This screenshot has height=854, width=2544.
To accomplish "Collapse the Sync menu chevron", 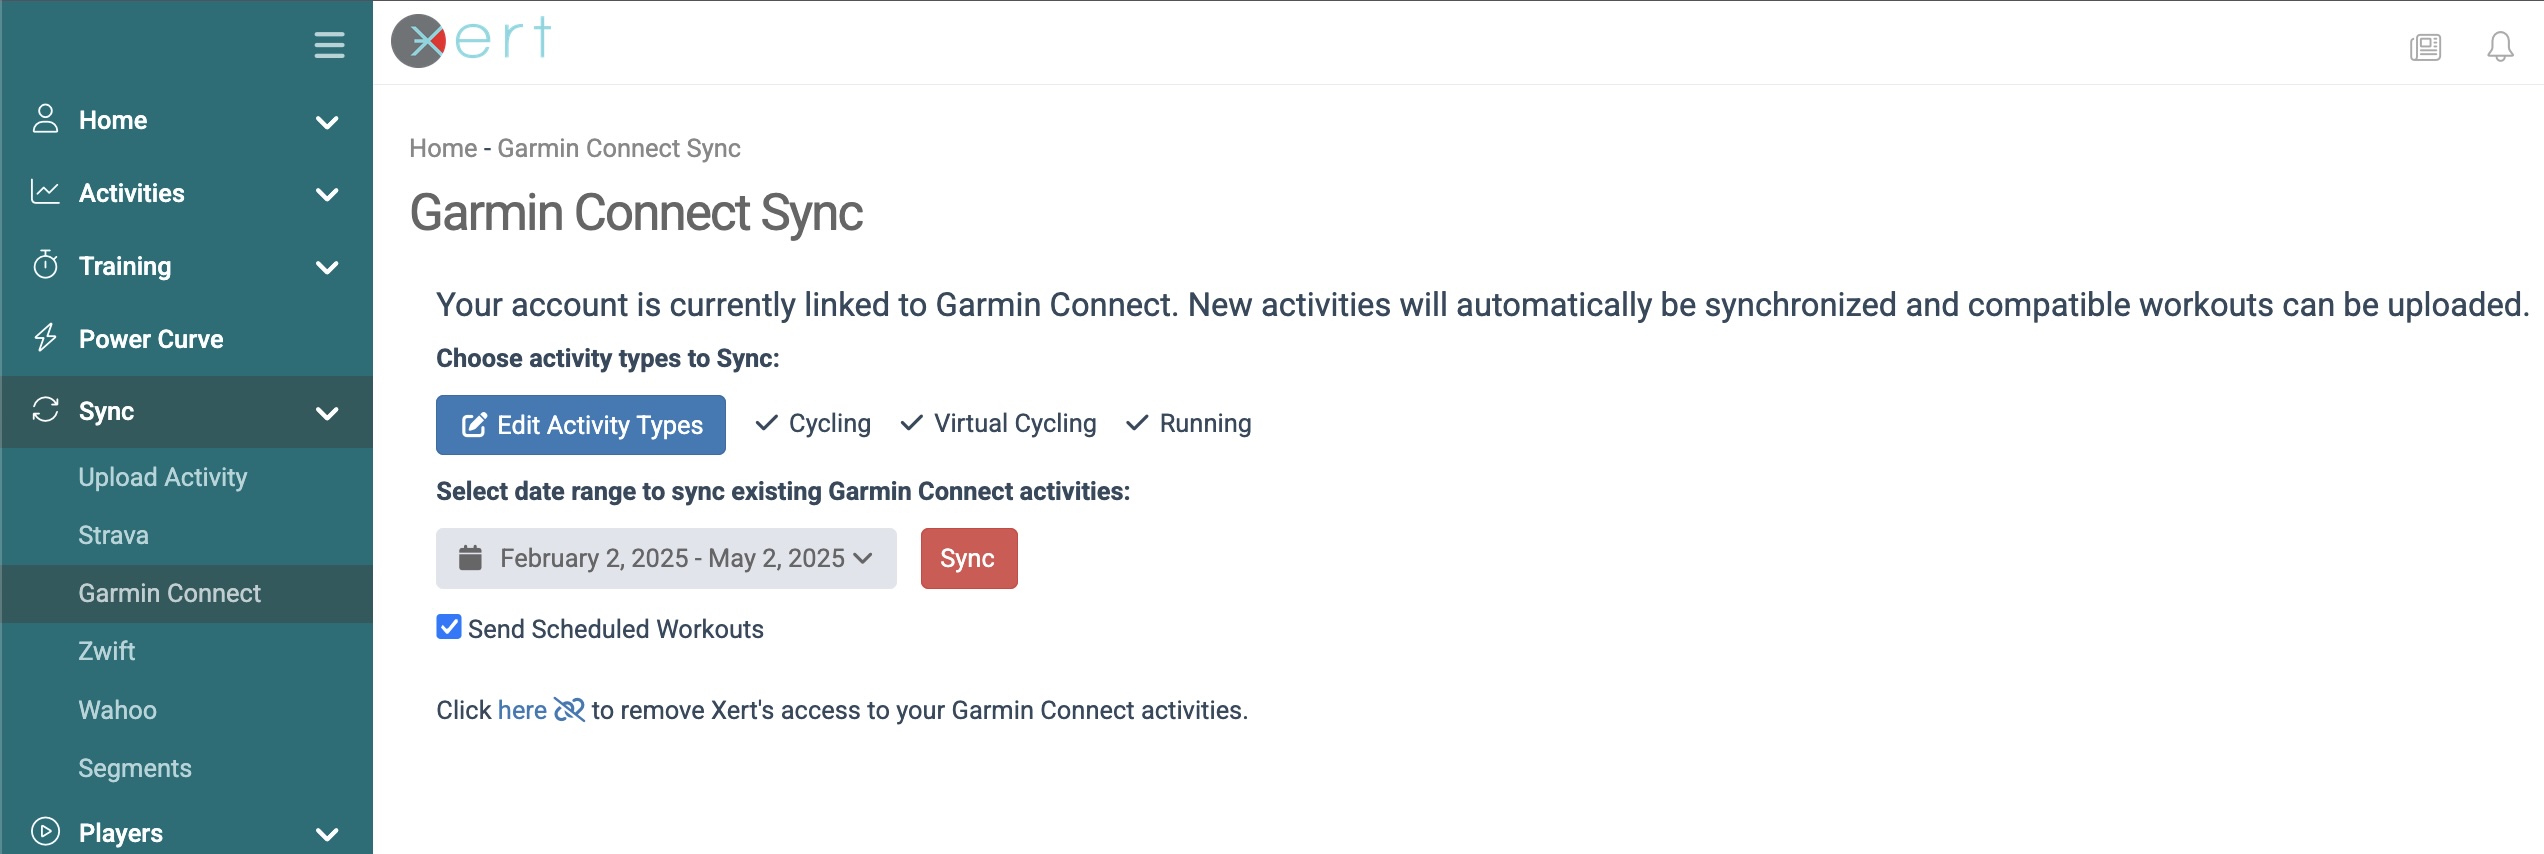I will coord(327,413).
